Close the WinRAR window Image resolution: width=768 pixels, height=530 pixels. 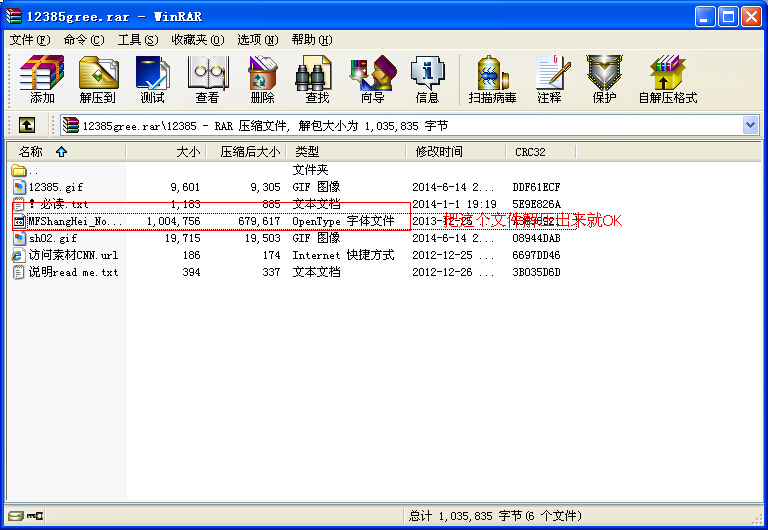pyautogui.click(x=751, y=17)
